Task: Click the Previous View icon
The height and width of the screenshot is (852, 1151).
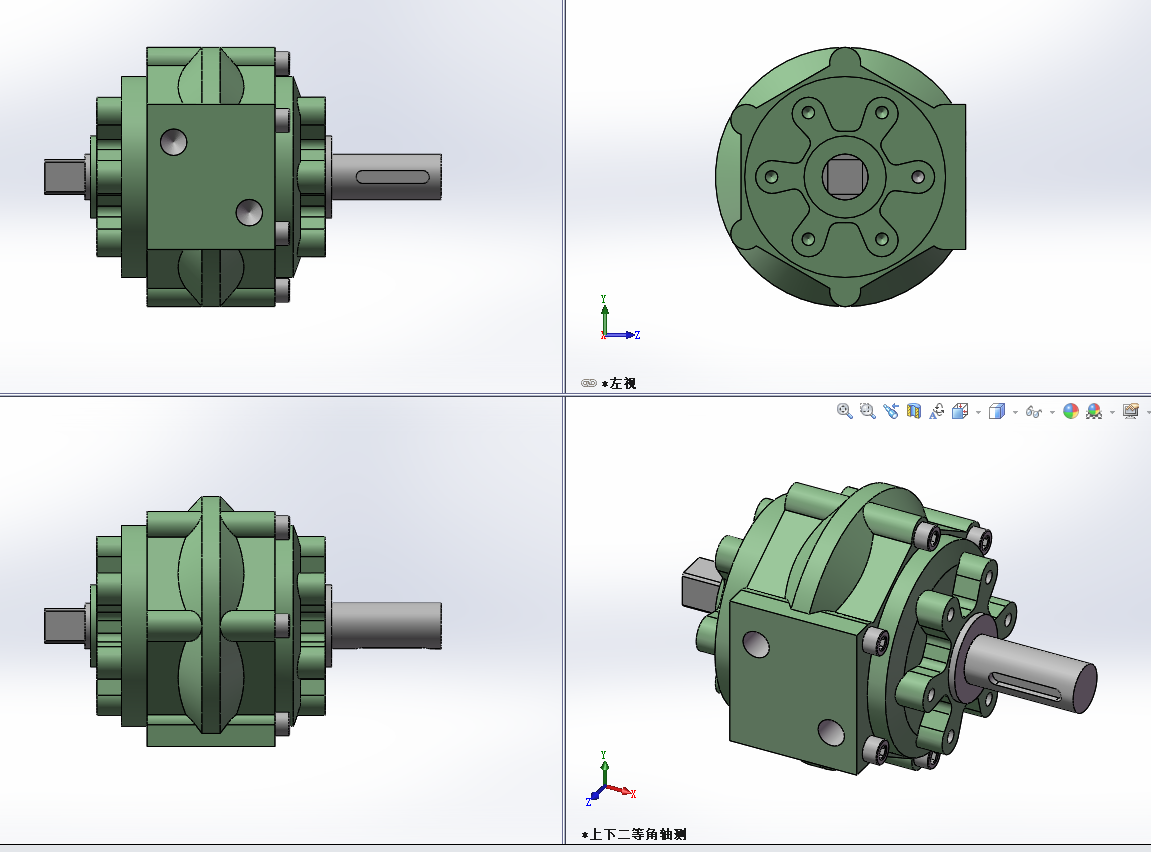Action: (x=890, y=411)
